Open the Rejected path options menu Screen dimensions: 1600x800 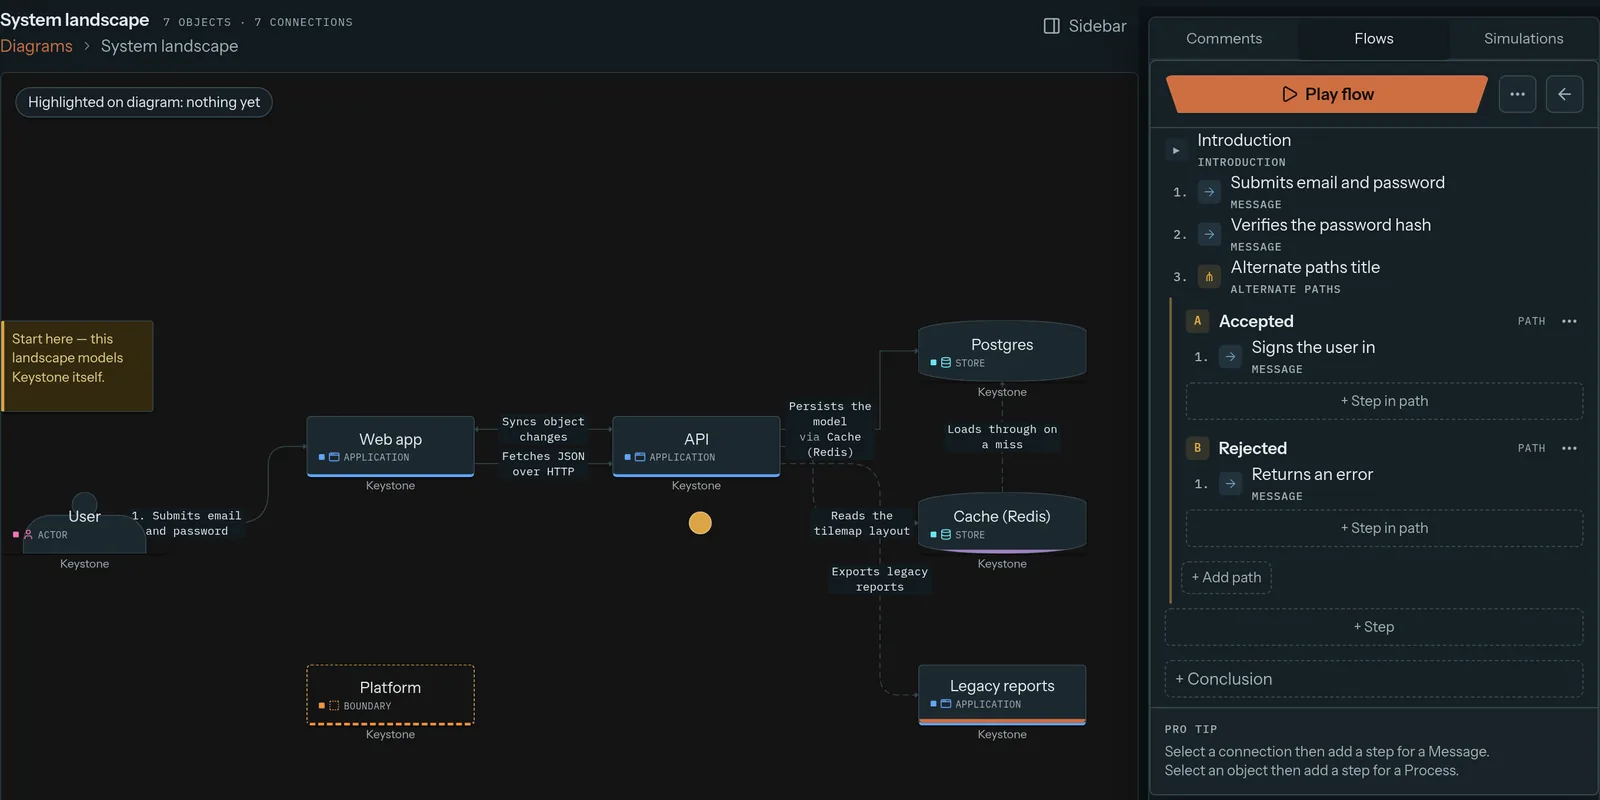[x=1569, y=448]
